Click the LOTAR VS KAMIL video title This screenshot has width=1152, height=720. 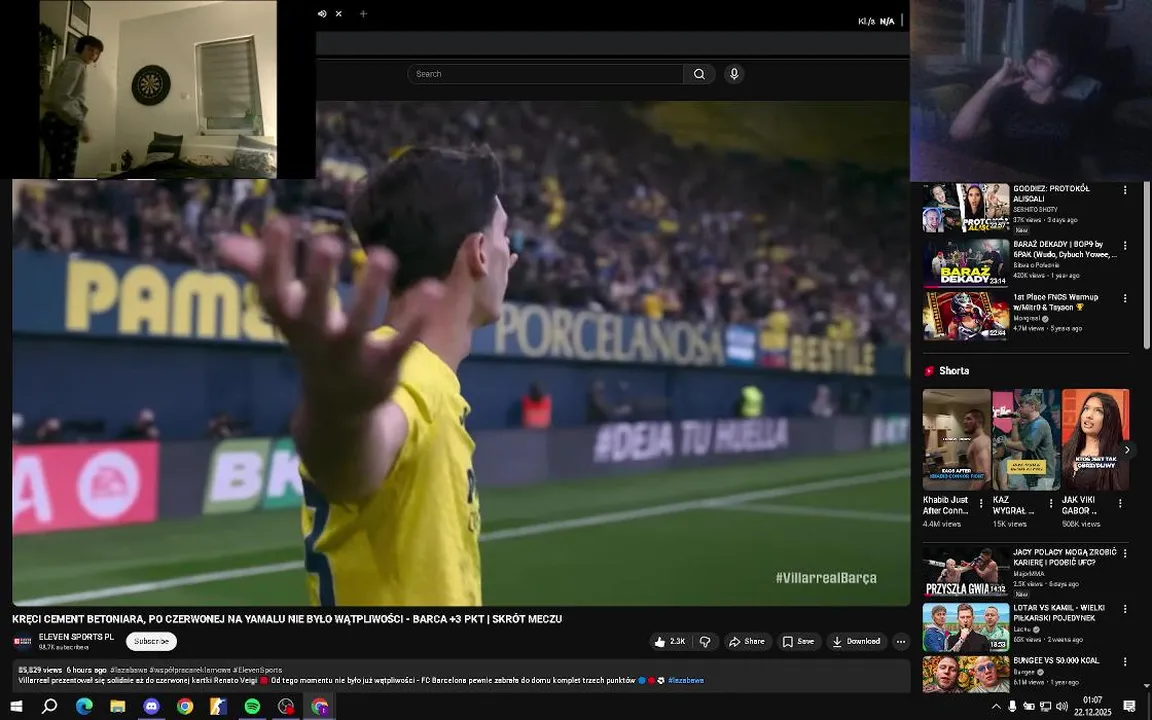(1059, 613)
